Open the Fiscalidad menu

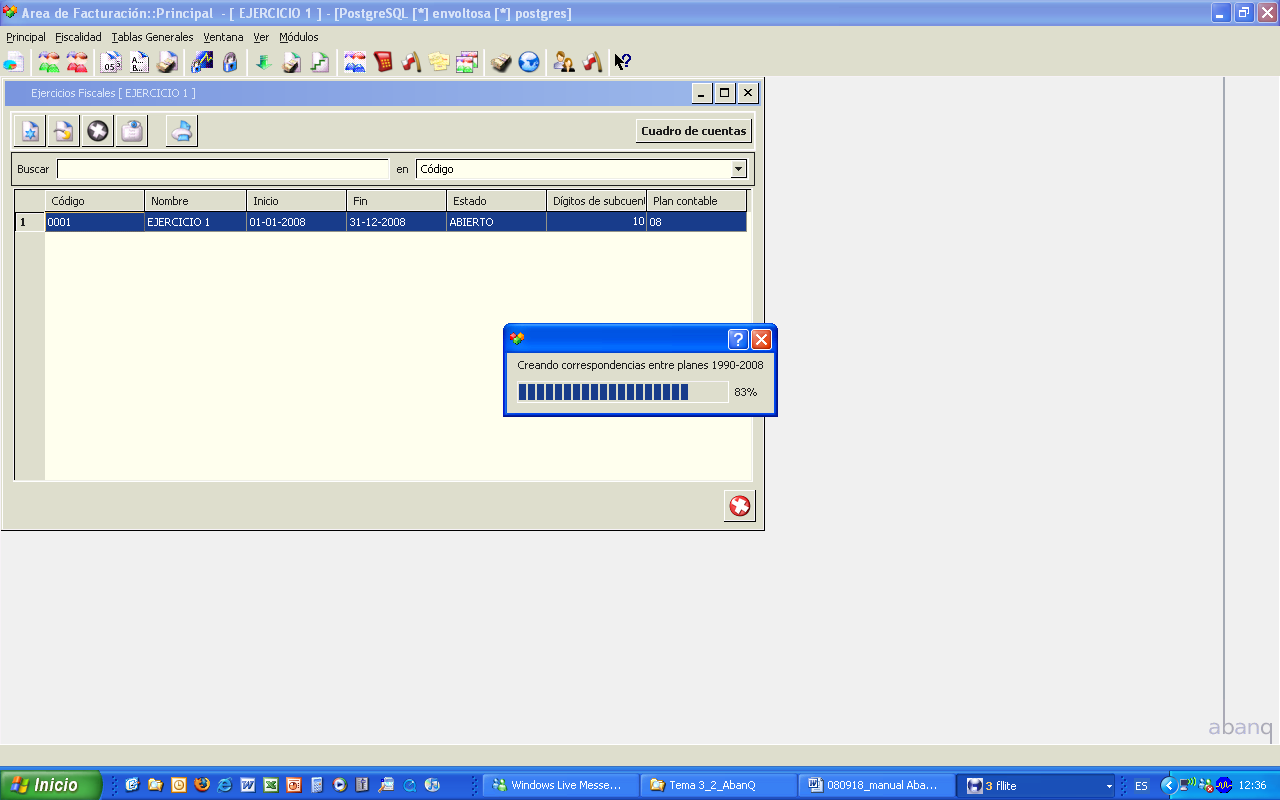tap(78, 37)
